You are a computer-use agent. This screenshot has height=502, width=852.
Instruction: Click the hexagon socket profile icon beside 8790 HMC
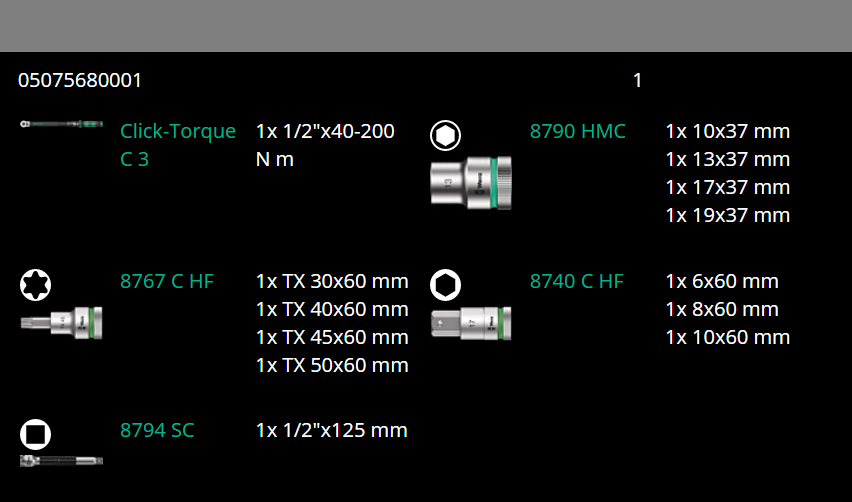pyautogui.click(x=445, y=135)
